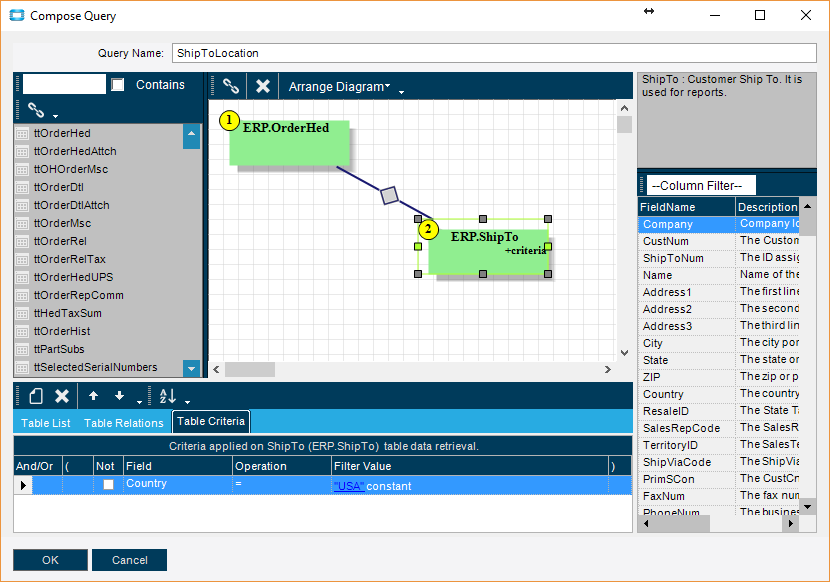Switch to the Table Relations tab
The width and height of the screenshot is (830, 582).
[x=123, y=423]
